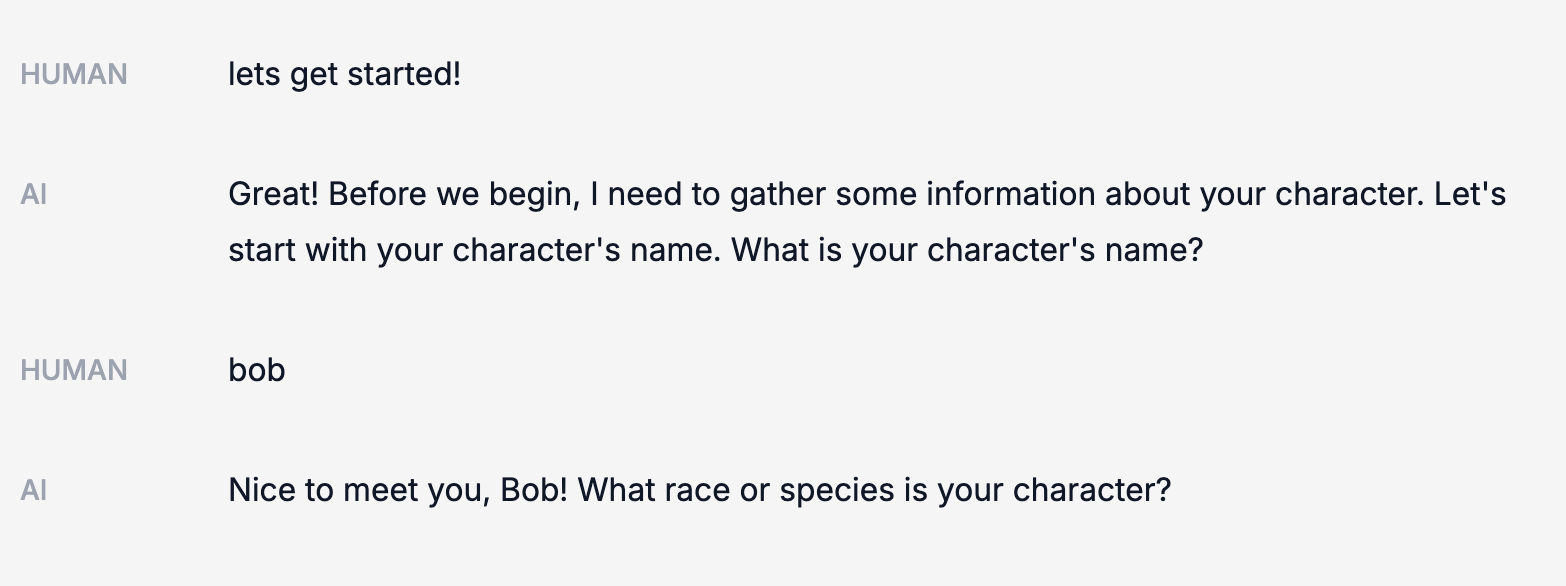This screenshot has width=1566, height=586.
Task: Click the word "information" in the AI message
Action: click(x=1011, y=194)
